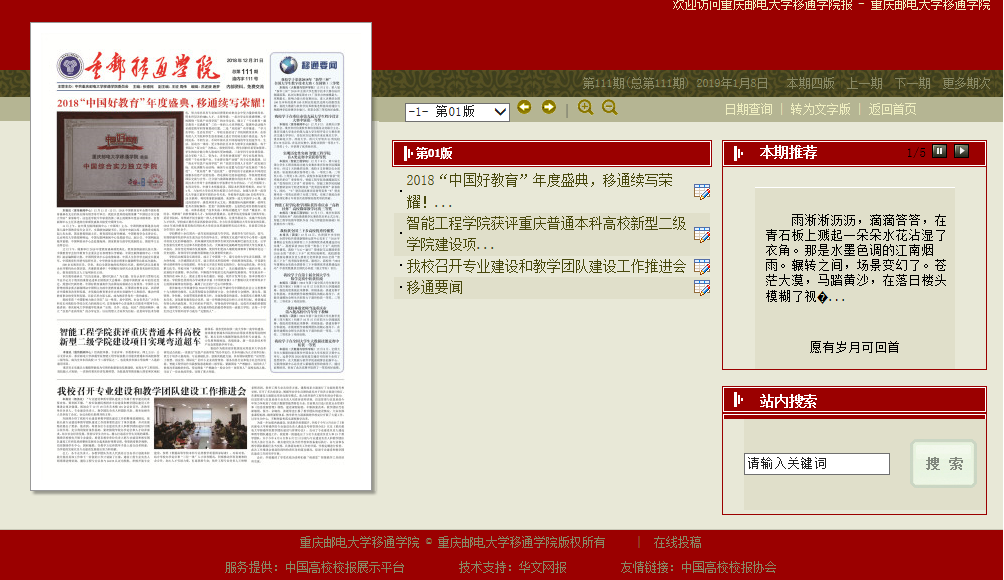Viewport: 1004px width, 580px height.
Task: Go to previous page with left arrow icon
Action: click(525, 108)
